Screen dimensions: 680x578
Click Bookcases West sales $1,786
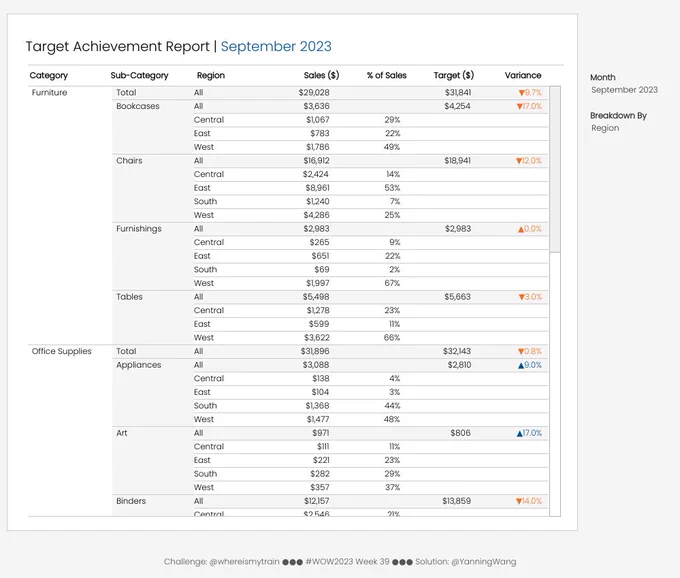pos(317,147)
